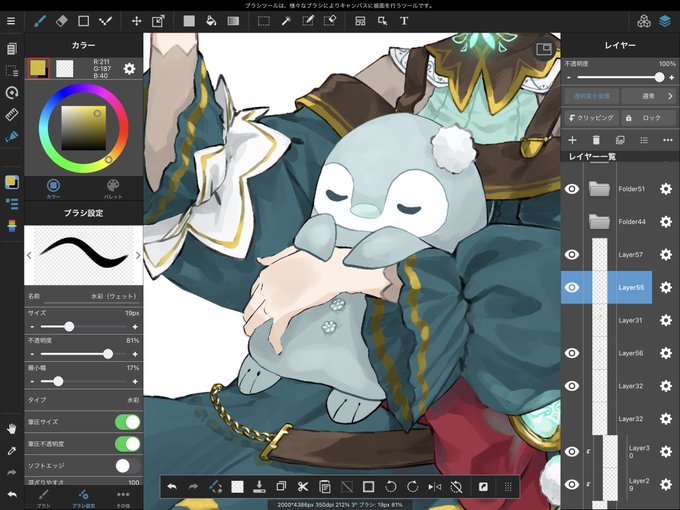This screenshot has width=680, height=510.
Task: Select the rectangular Selection tool
Action: (x=264, y=21)
